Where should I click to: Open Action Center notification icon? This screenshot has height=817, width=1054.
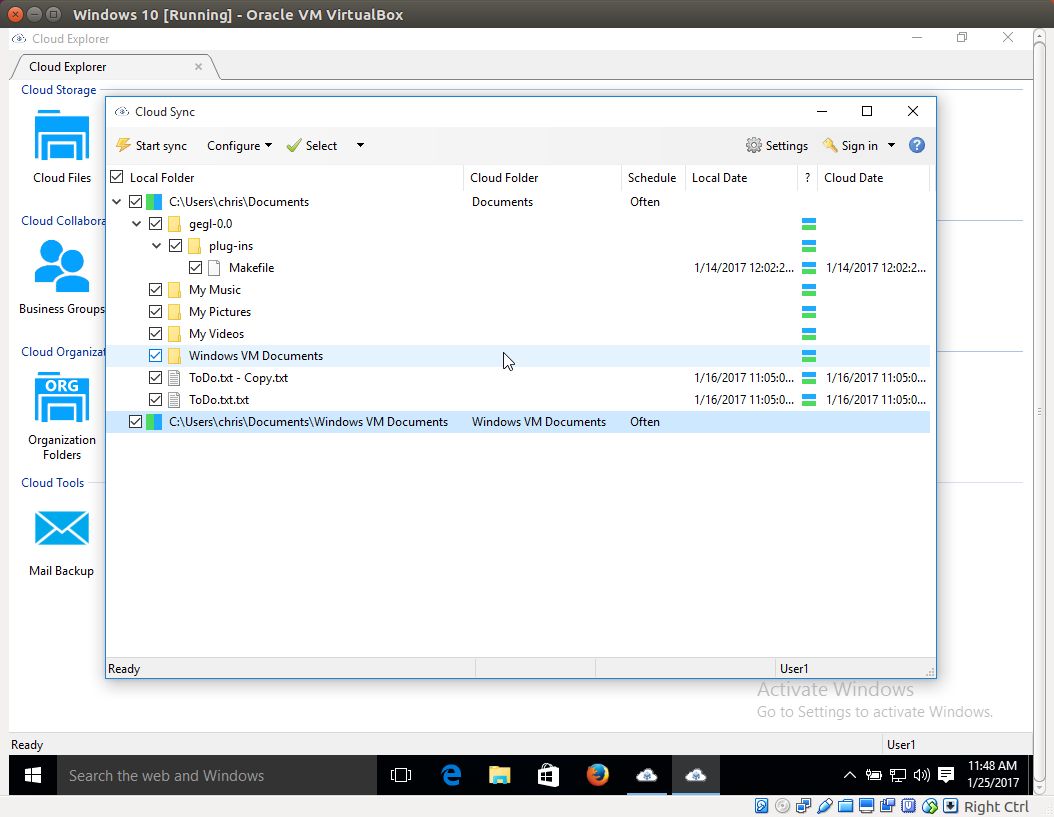click(946, 775)
